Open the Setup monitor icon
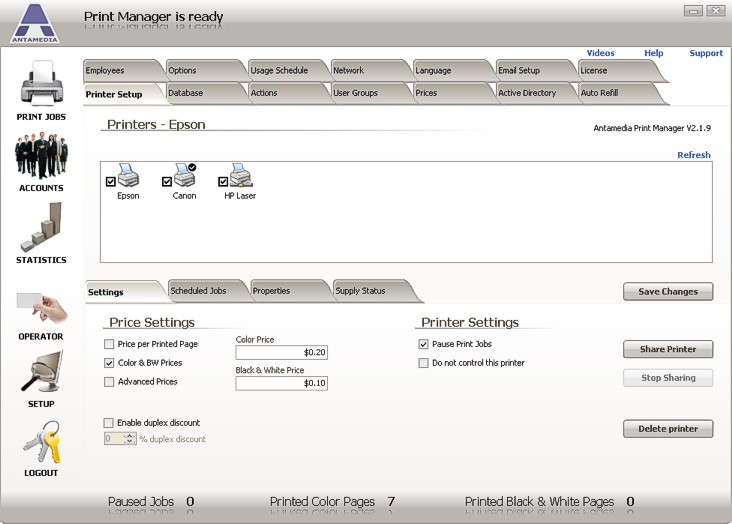 point(41,371)
